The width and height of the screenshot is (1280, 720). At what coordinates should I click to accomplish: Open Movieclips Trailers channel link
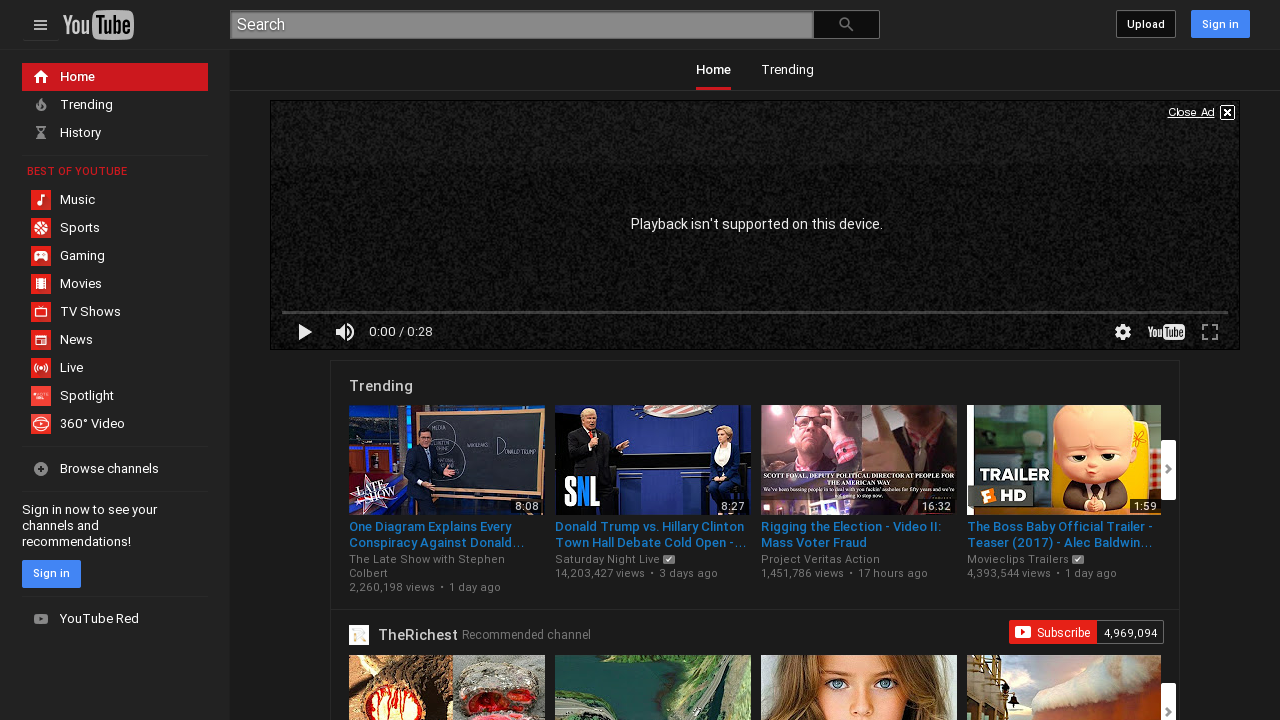(x=1018, y=560)
